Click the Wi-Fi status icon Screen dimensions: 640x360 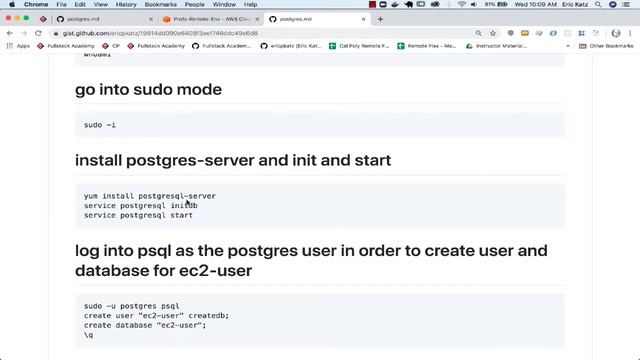coord(462,4)
